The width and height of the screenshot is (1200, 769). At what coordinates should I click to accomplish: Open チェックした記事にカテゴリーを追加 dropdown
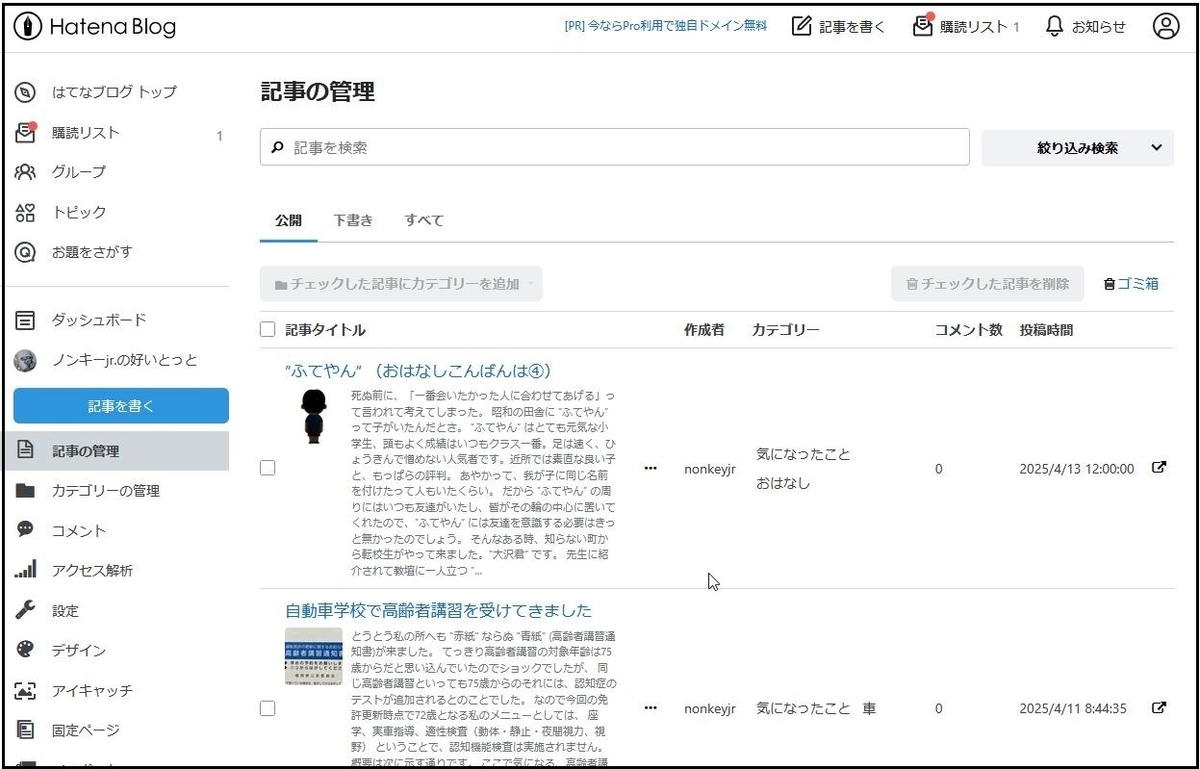401,284
